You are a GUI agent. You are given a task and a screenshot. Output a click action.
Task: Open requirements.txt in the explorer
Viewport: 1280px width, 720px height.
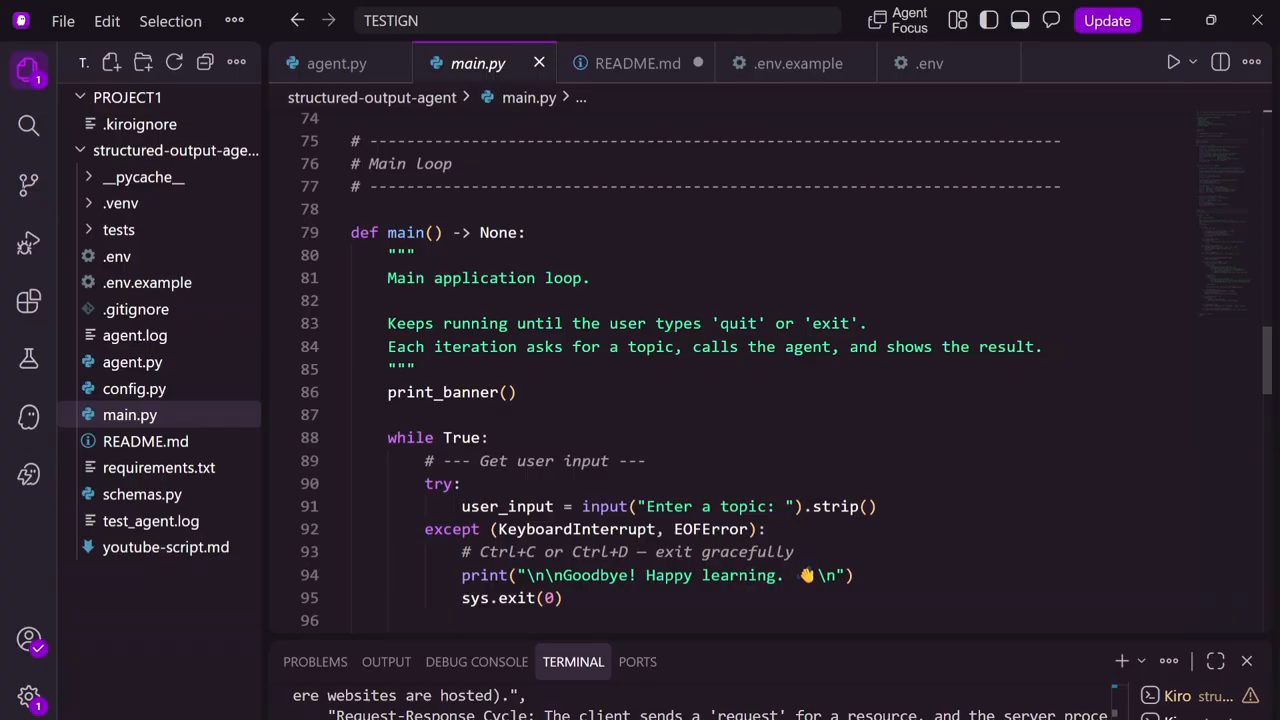(160, 468)
